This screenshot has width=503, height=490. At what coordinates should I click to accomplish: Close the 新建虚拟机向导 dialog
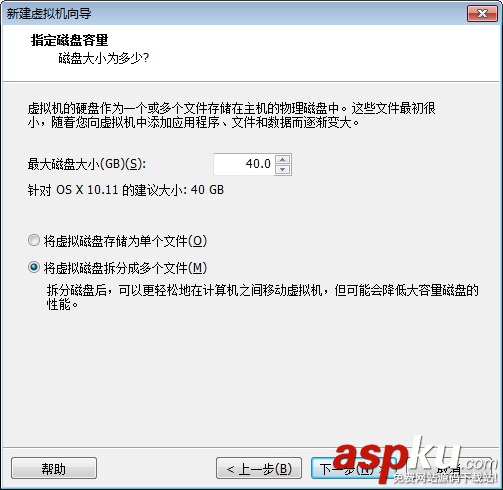pyautogui.click(x=482, y=14)
